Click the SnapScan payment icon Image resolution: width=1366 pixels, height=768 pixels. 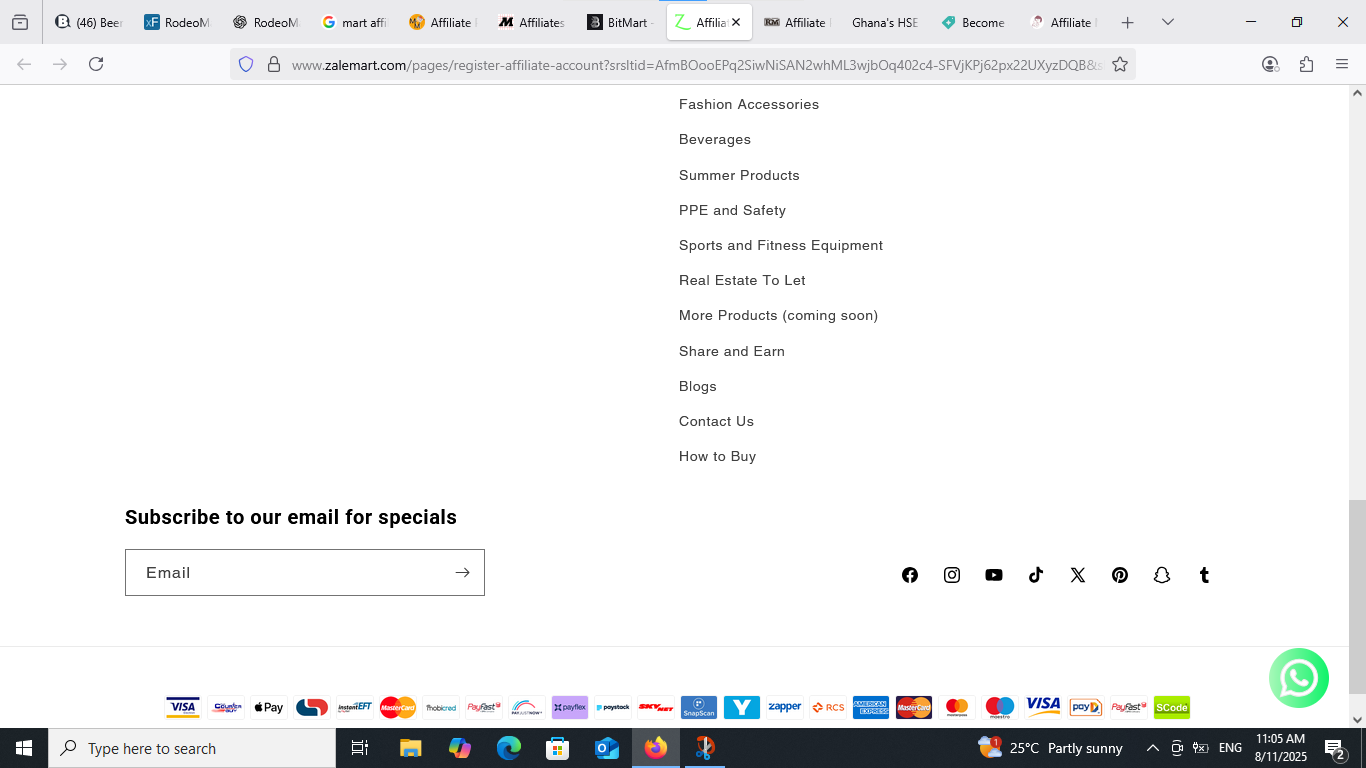pyautogui.click(x=699, y=707)
